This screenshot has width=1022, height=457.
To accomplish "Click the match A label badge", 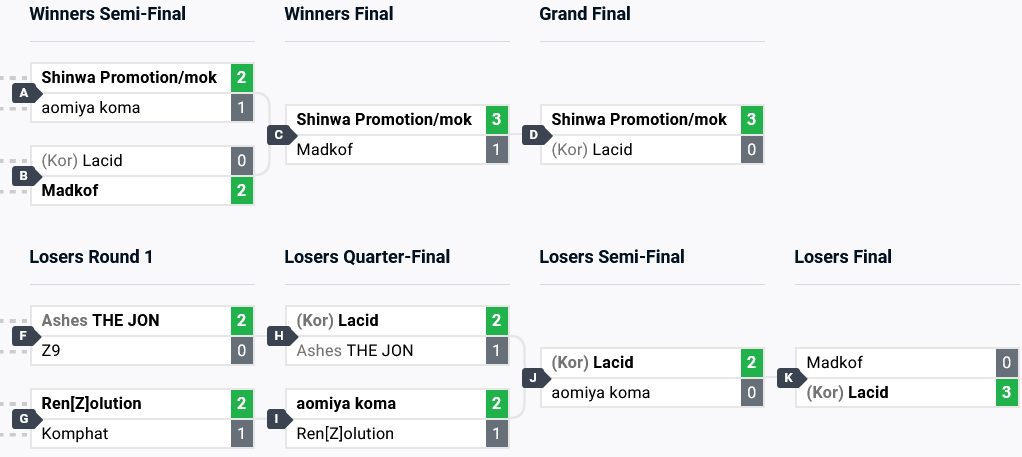I will [x=25, y=93].
